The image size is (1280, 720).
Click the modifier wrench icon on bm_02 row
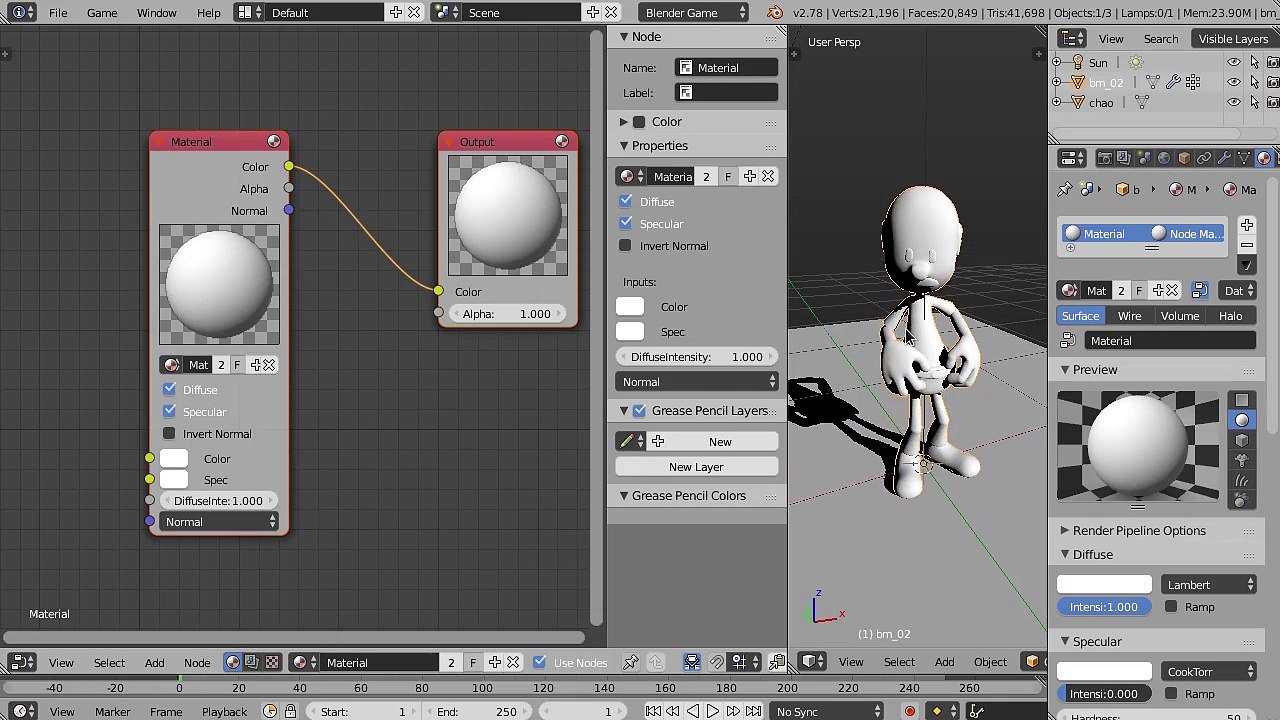click(x=1173, y=82)
